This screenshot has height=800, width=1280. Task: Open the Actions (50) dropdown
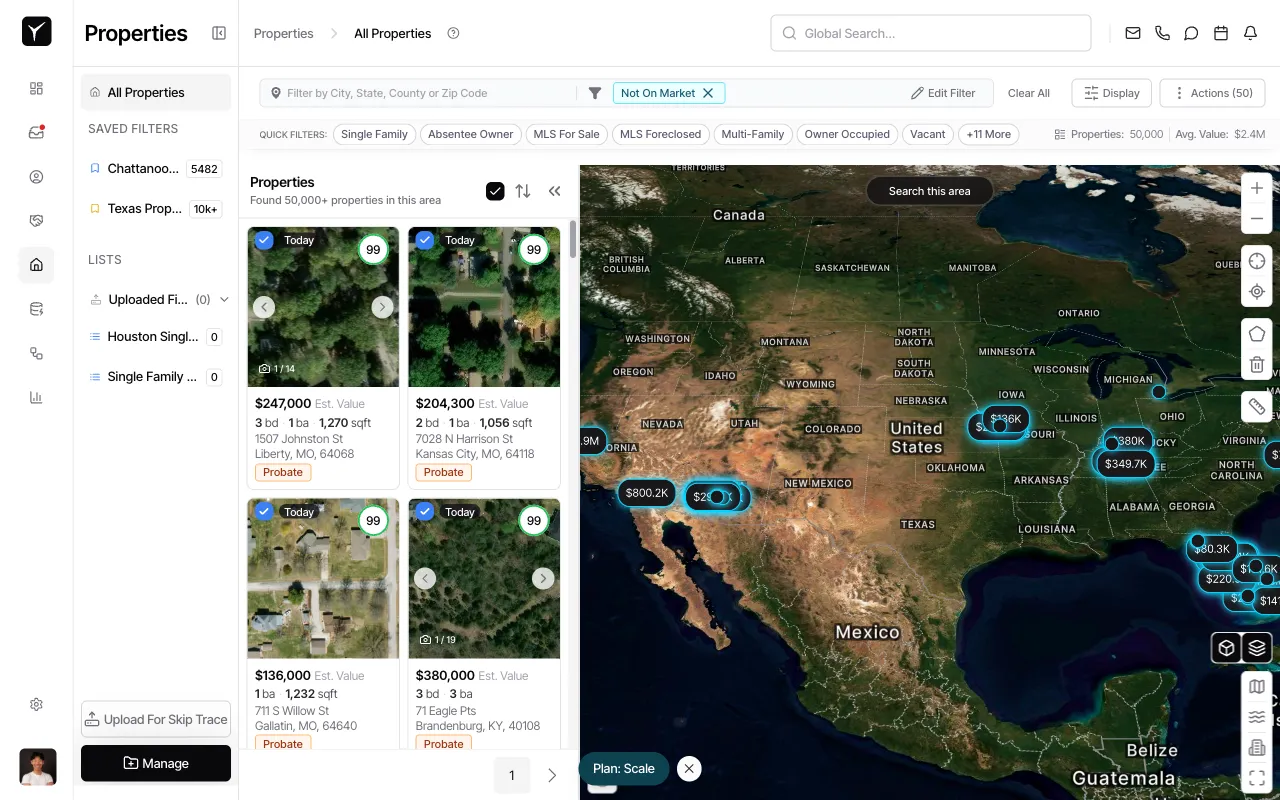[x=1212, y=93]
